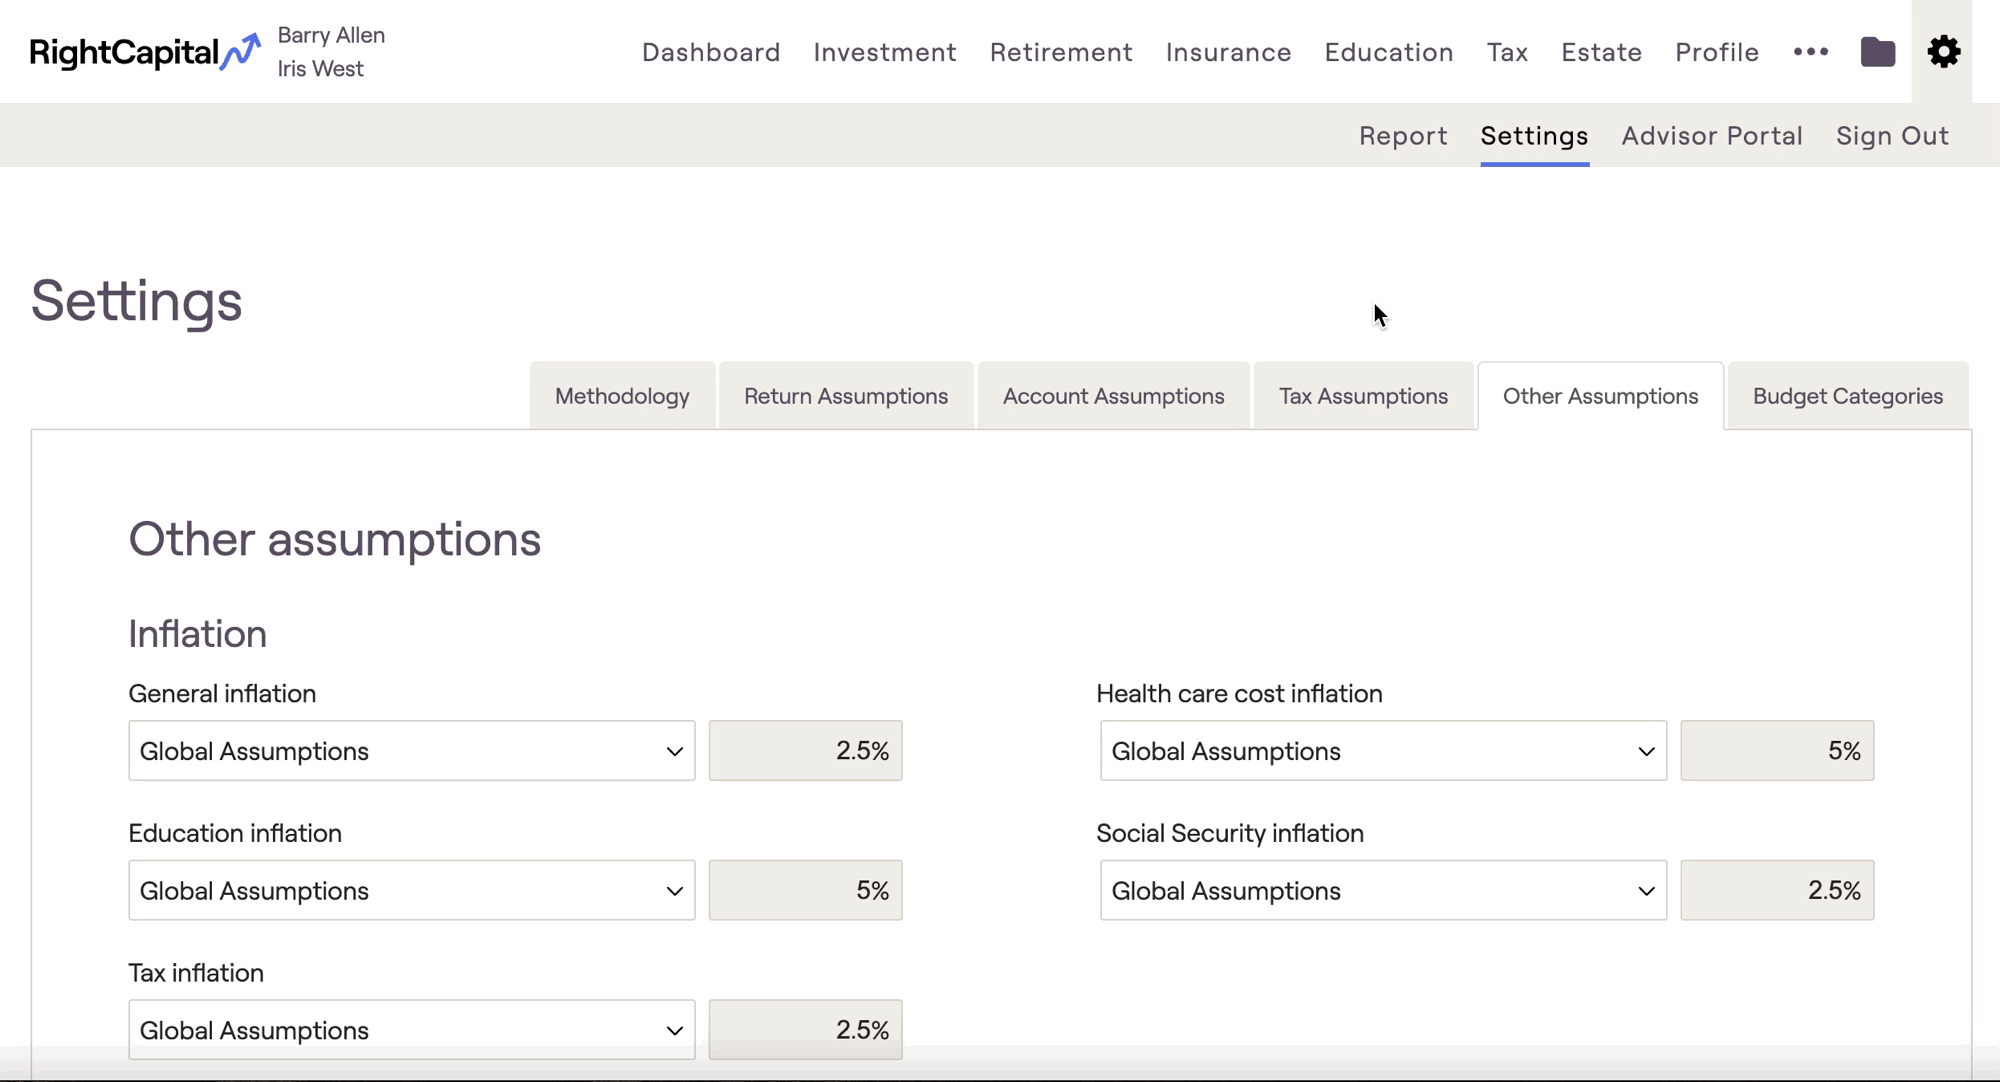Open the Profile section
This screenshot has width=2000, height=1082.
[x=1717, y=52]
